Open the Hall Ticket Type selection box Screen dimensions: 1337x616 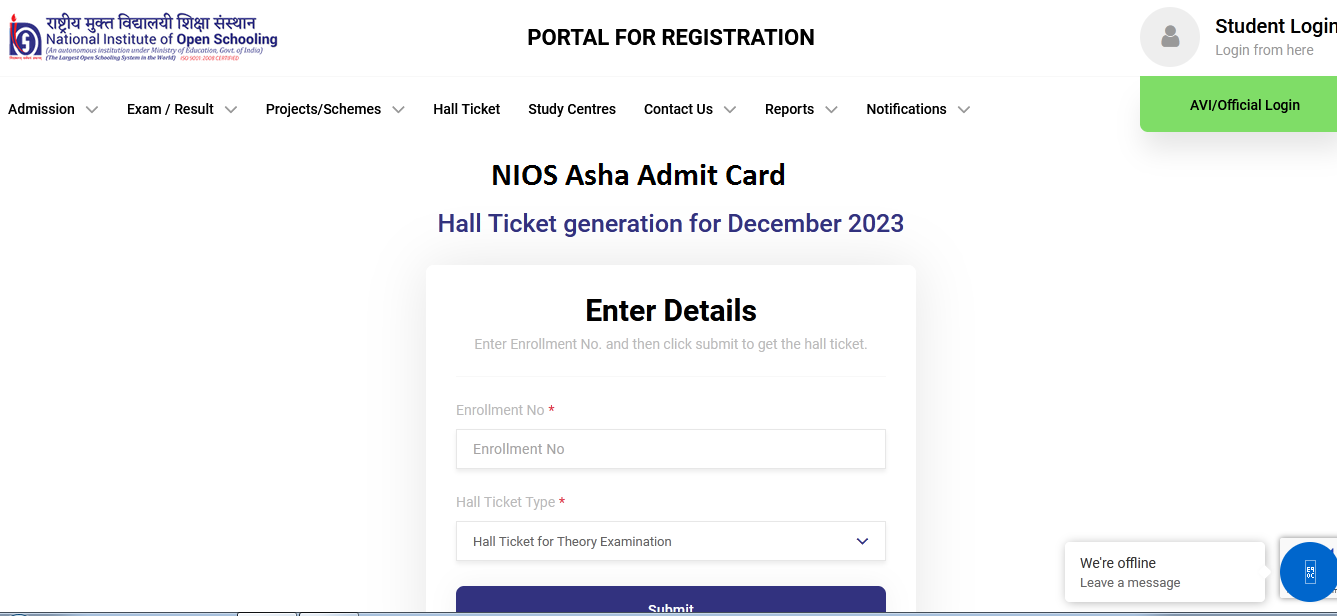click(x=670, y=541)
